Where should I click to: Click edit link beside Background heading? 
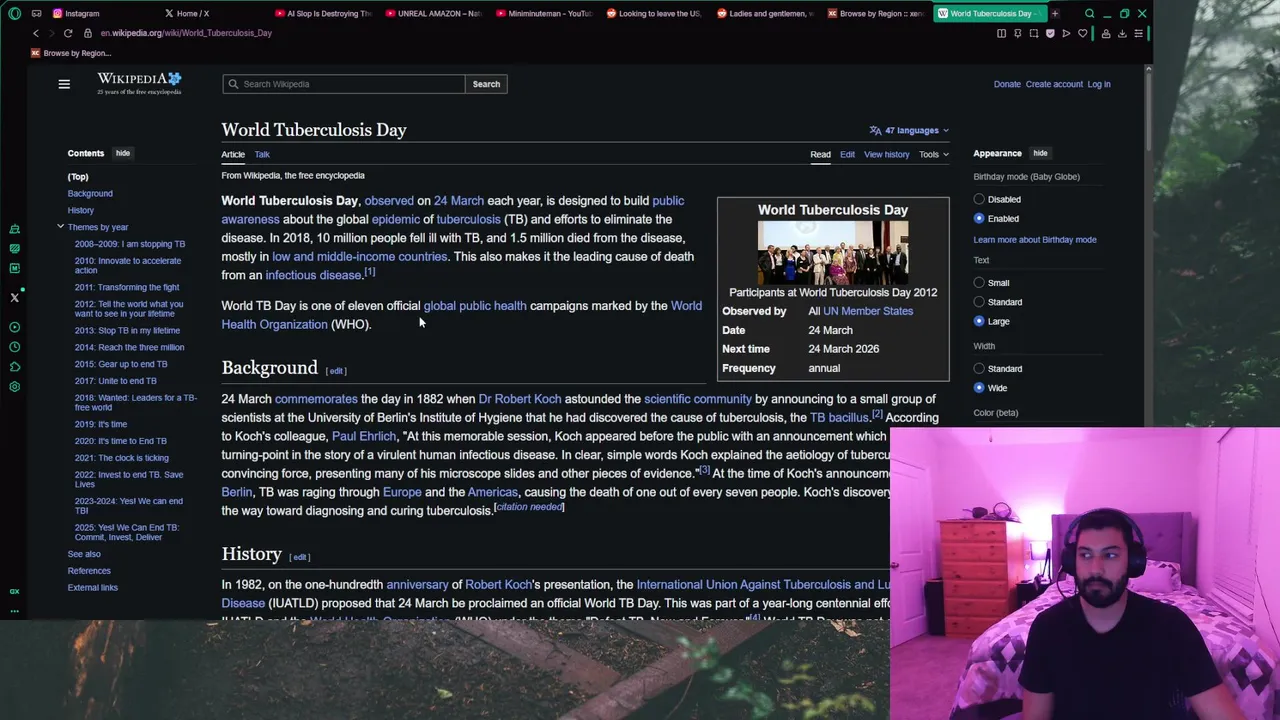coord(336,371)
